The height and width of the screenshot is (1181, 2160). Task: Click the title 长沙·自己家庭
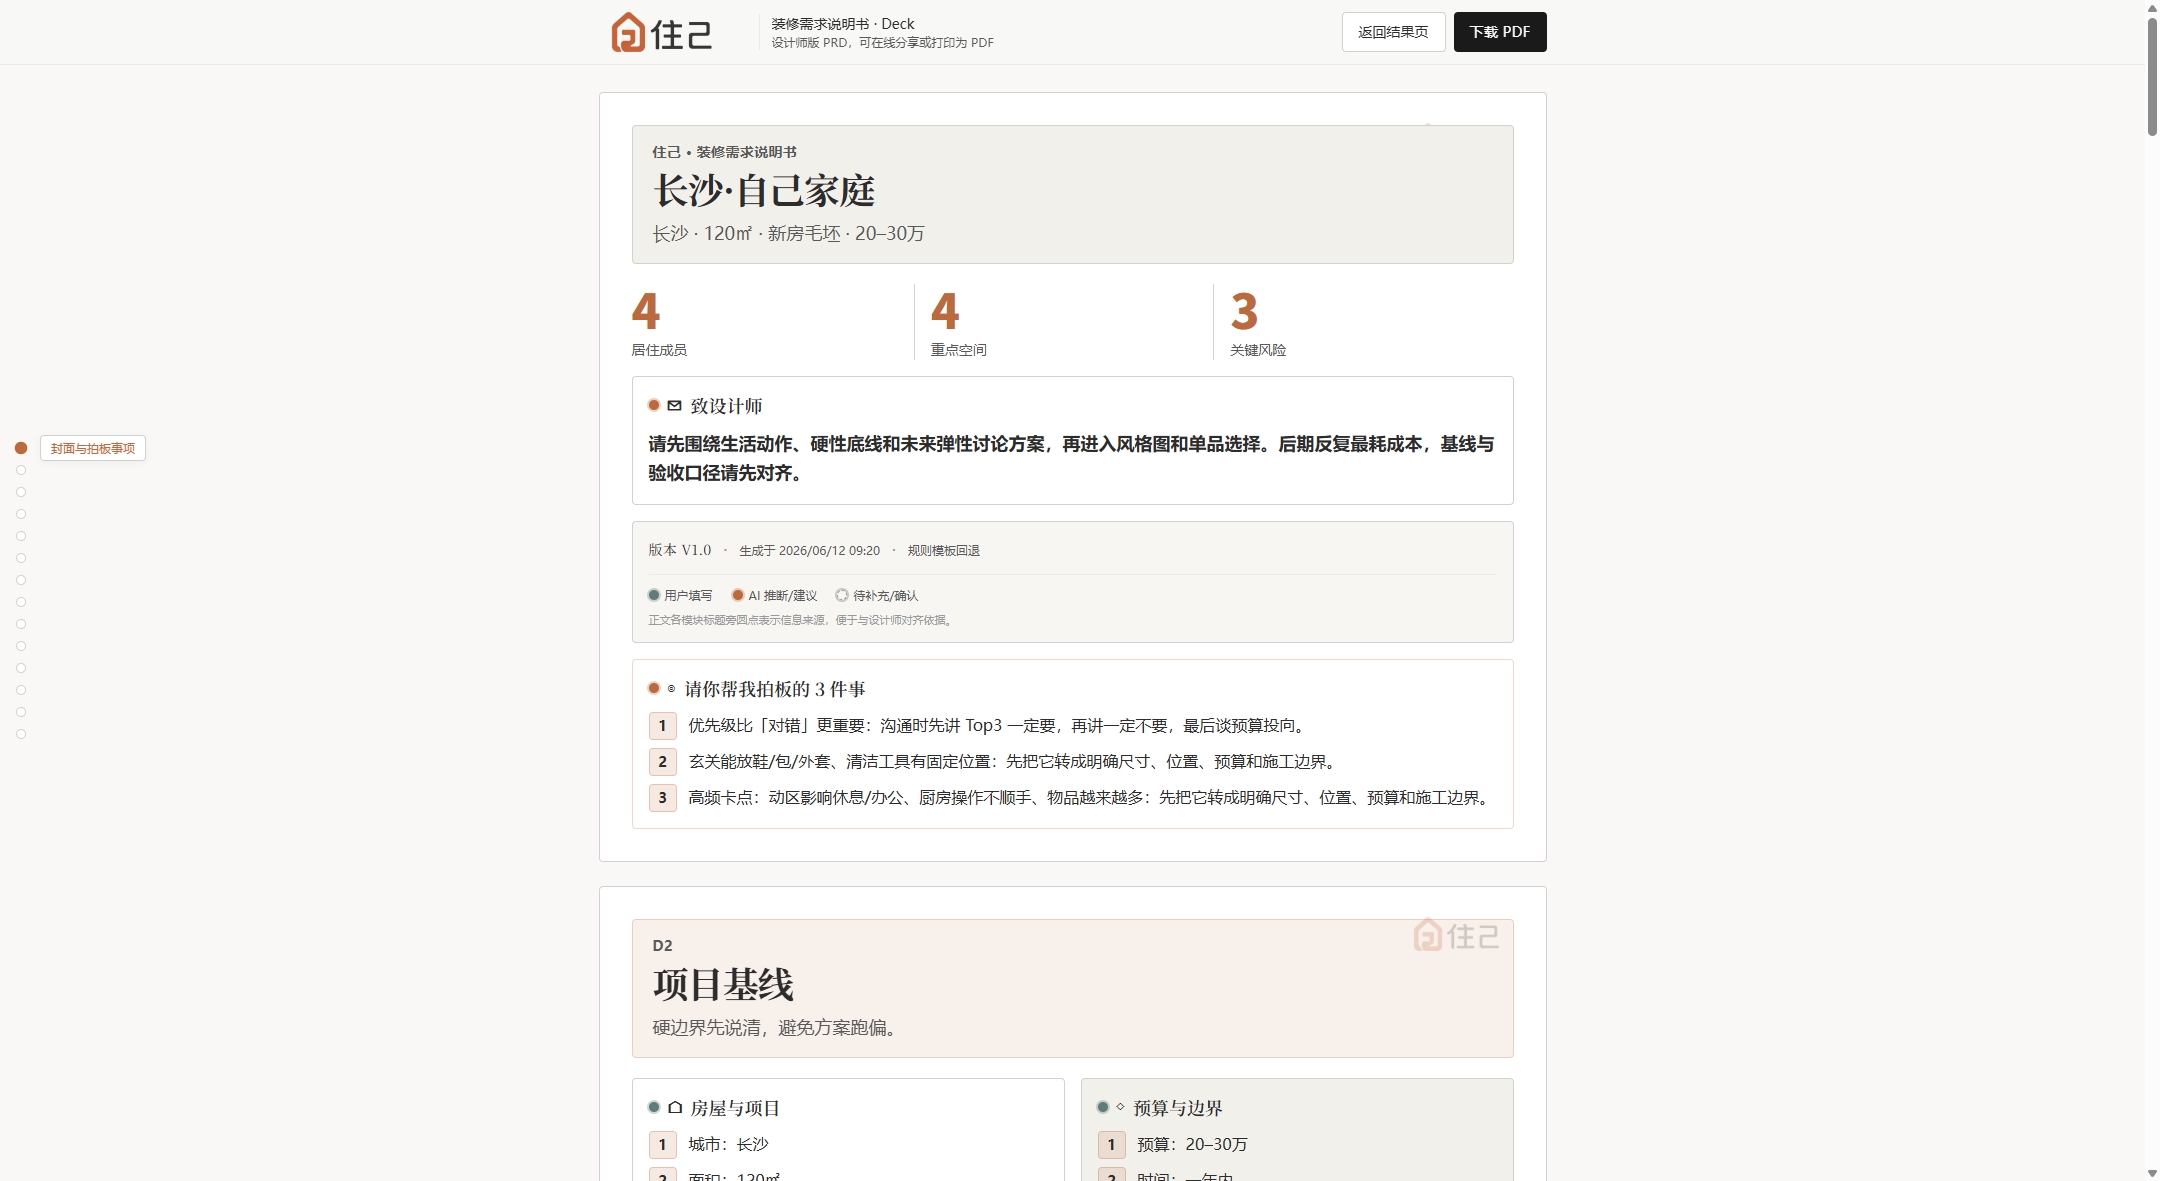(x=764, y=190)
